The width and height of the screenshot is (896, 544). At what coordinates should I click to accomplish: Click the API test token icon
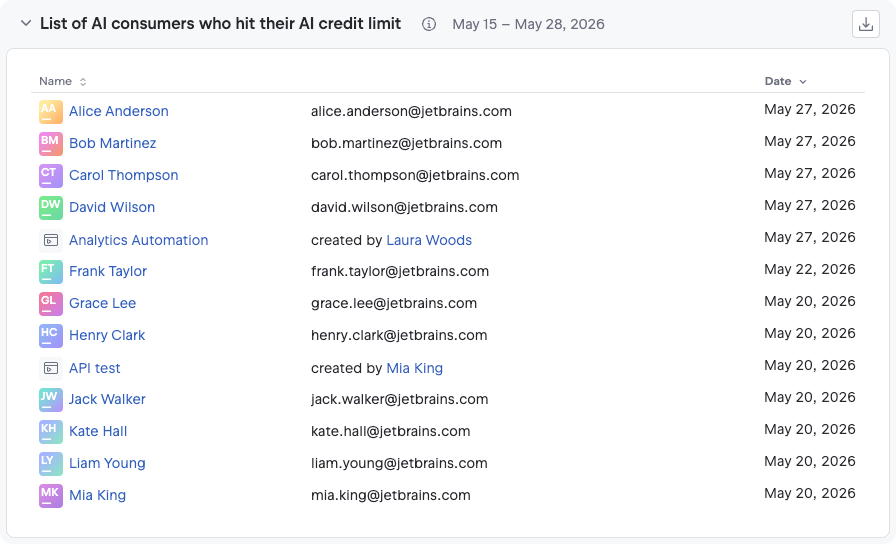point(51,369)
